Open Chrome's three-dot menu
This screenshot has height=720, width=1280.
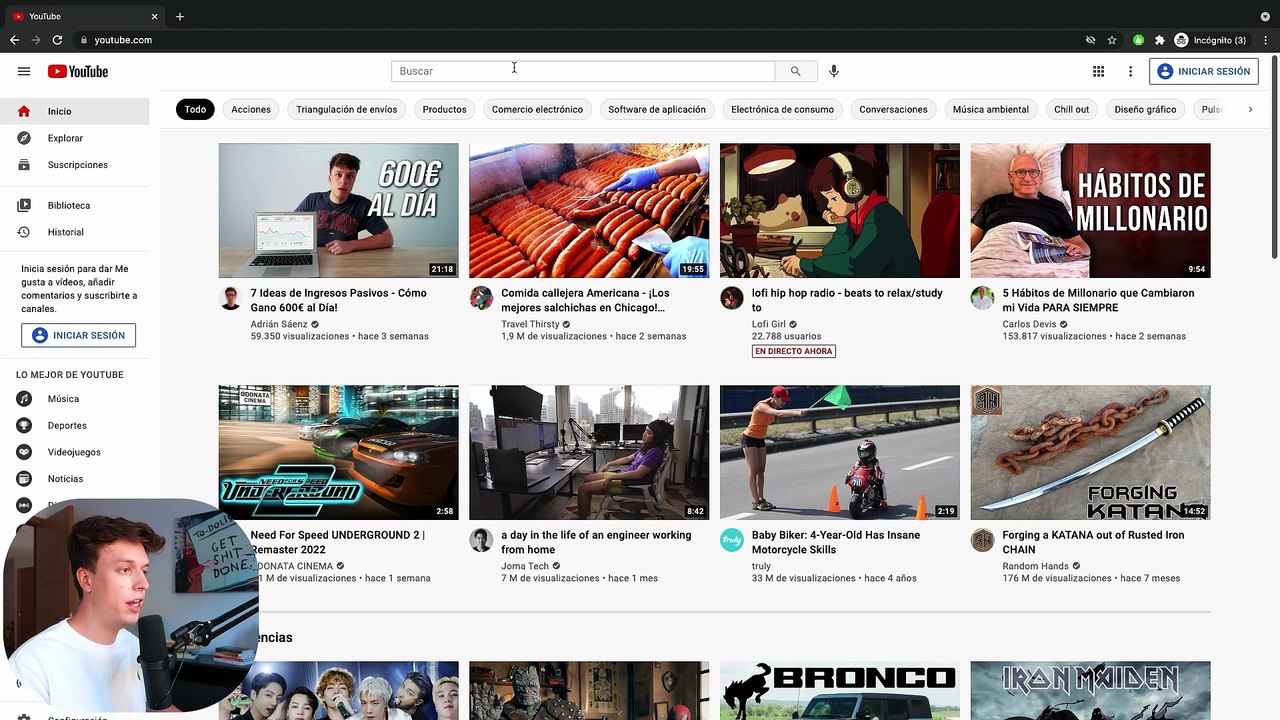tap(1265, 40)
